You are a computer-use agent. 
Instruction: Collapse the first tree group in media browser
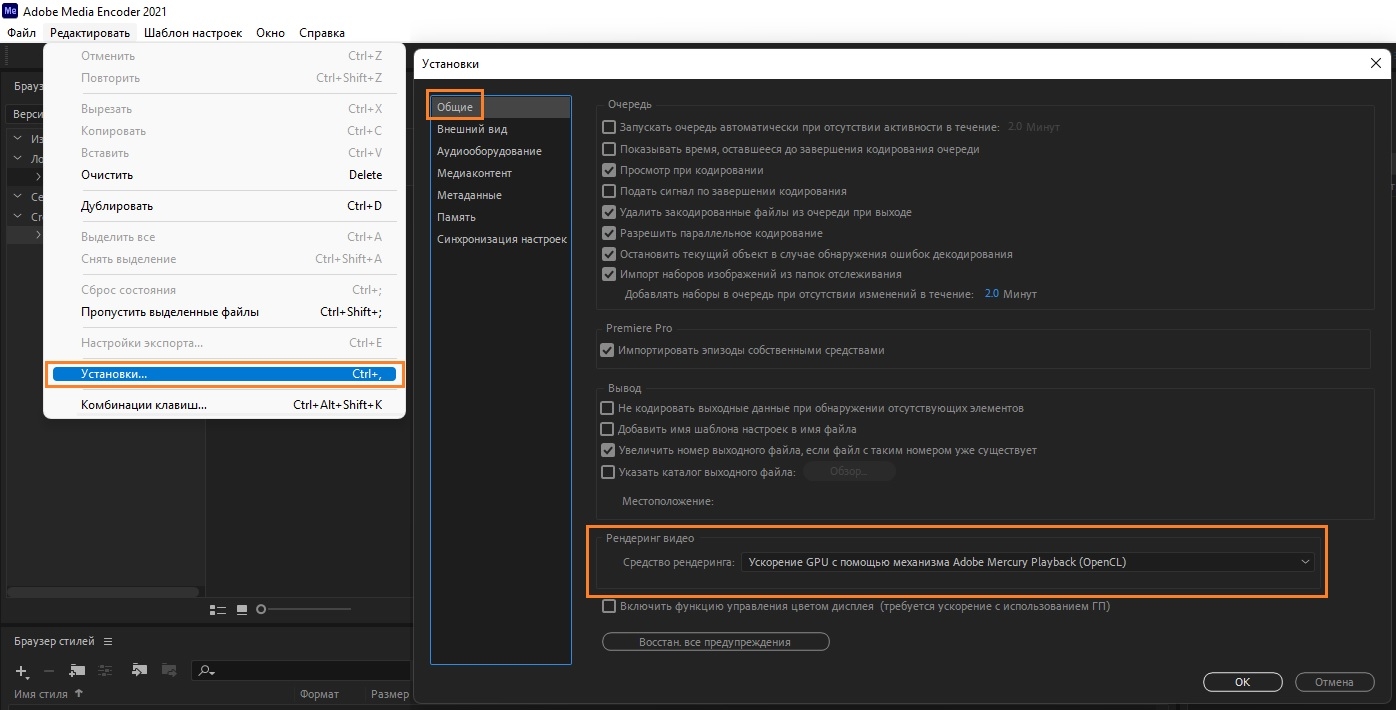tap(17, 139)
